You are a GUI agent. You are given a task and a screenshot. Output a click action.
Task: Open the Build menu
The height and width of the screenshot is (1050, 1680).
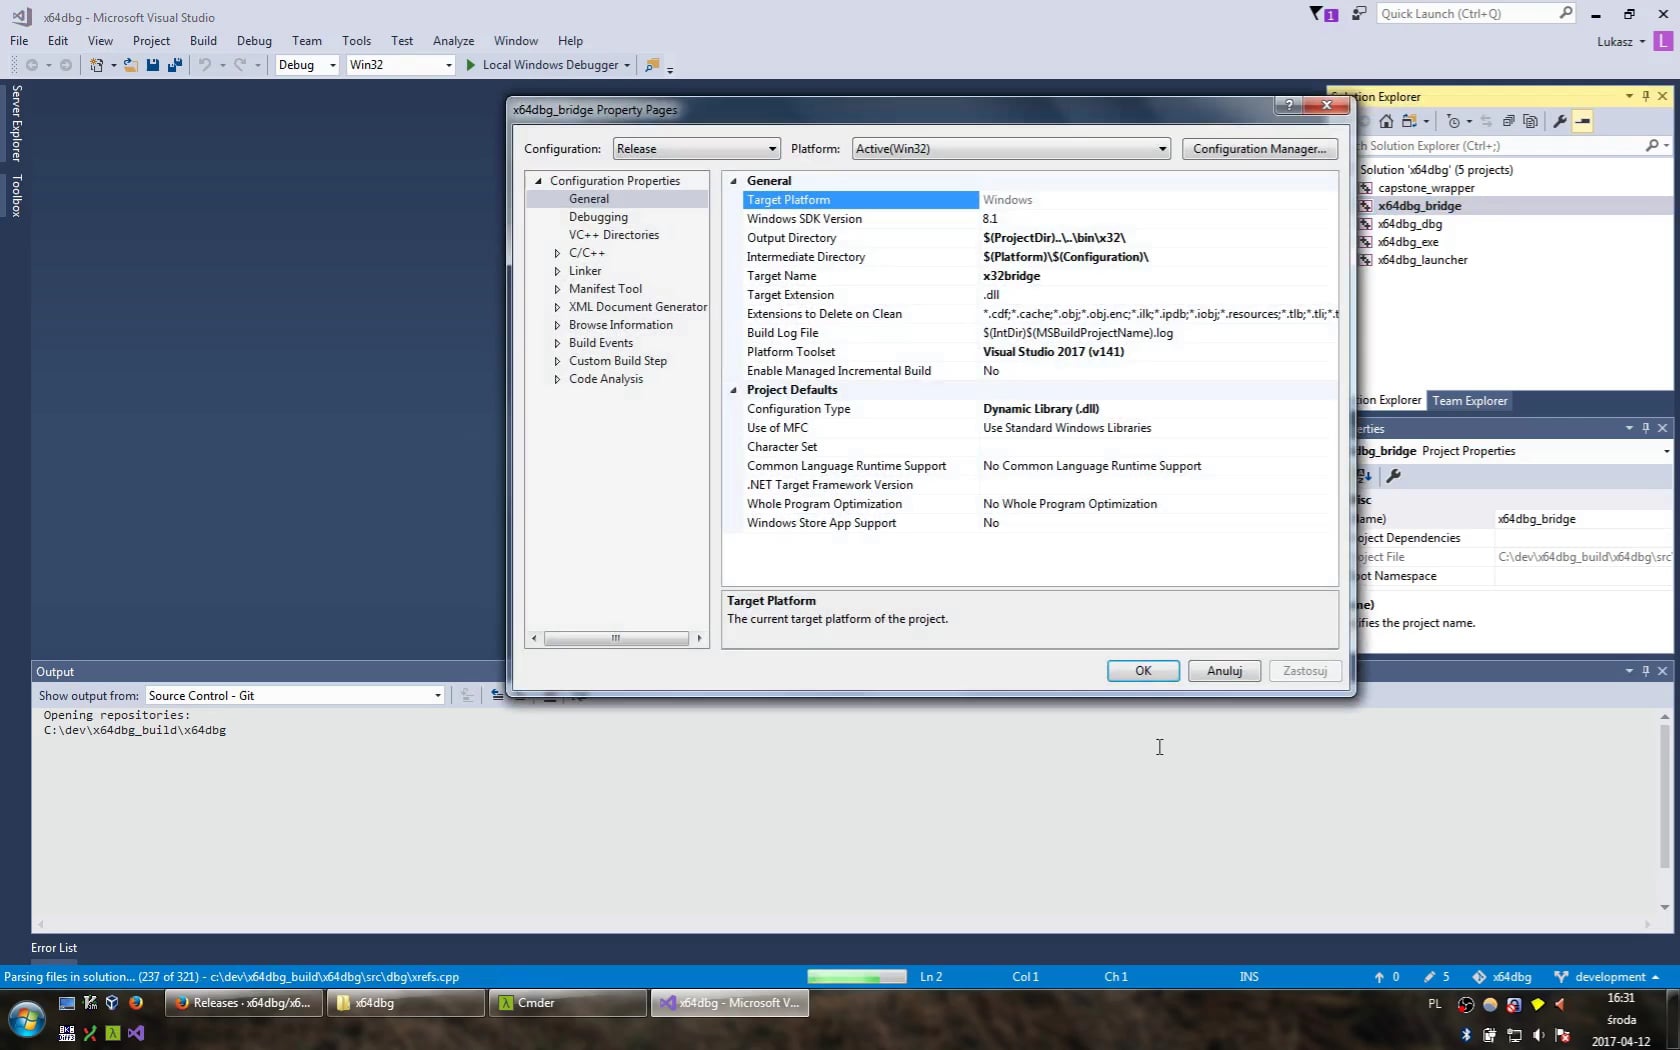pos(203,41)
